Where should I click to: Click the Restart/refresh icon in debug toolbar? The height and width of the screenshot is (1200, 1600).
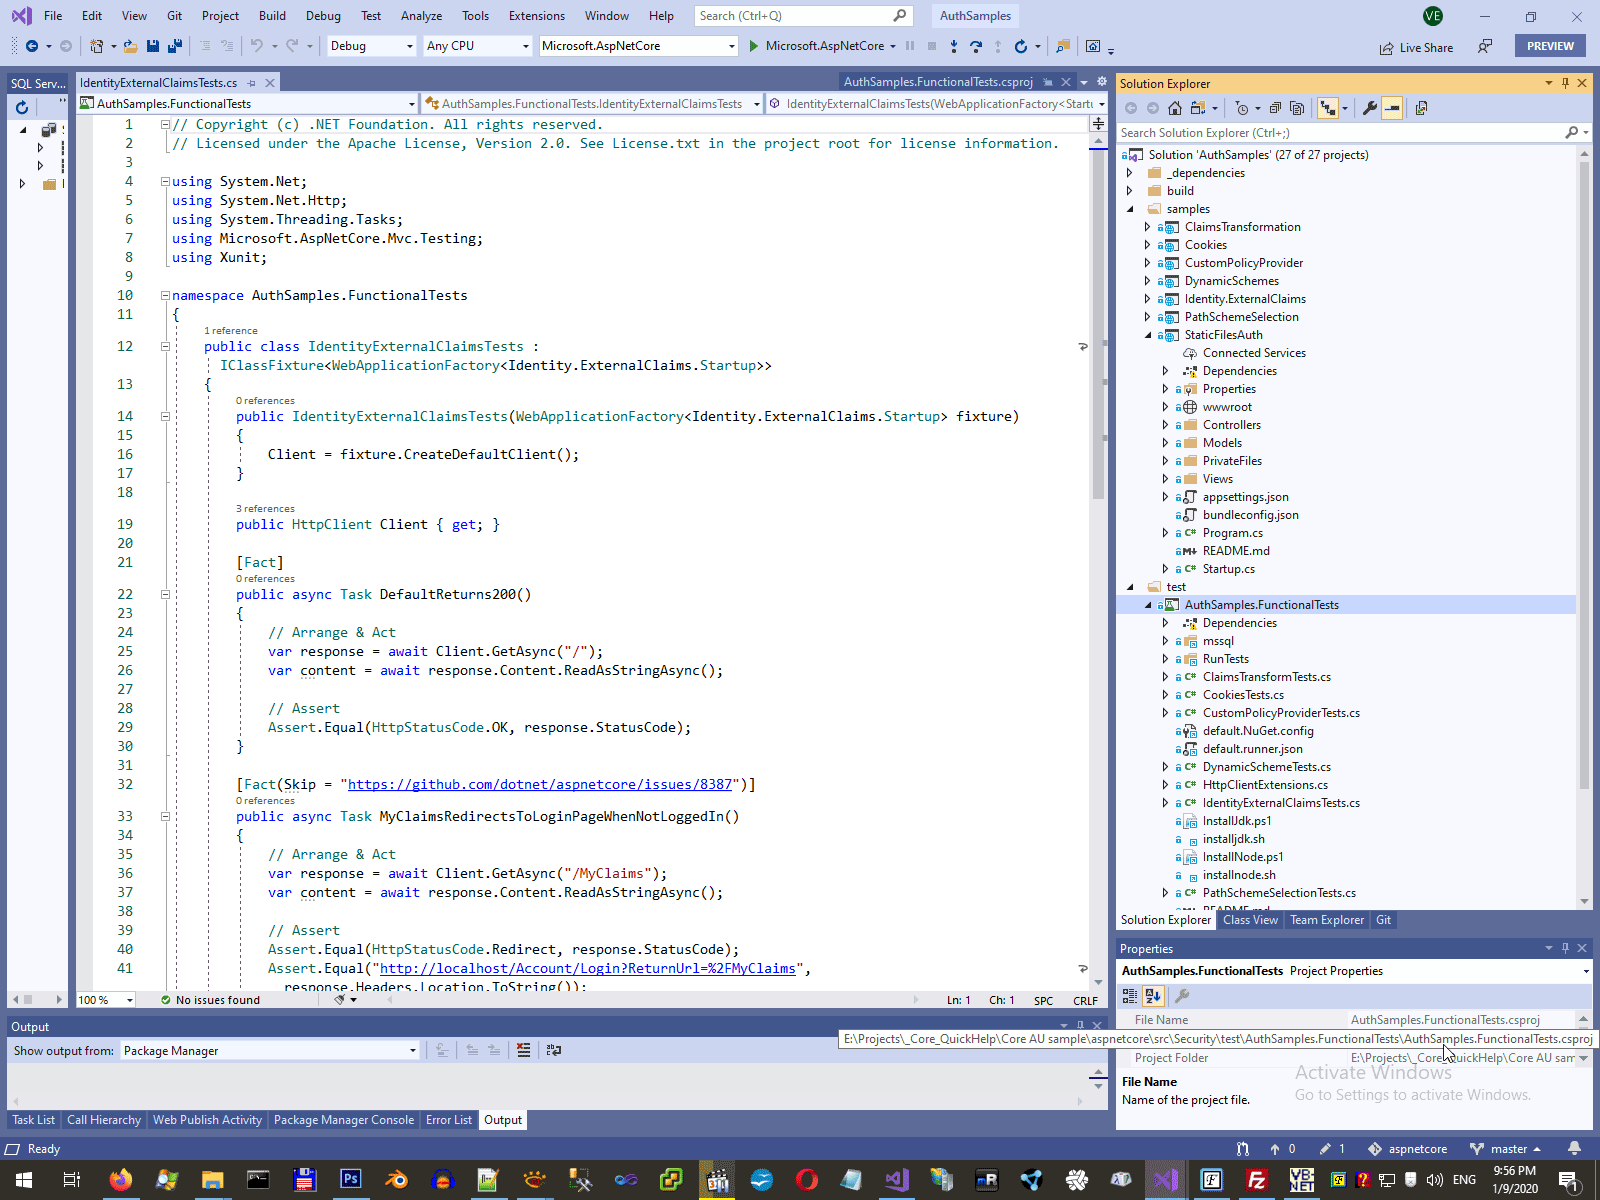(1020, 46)
